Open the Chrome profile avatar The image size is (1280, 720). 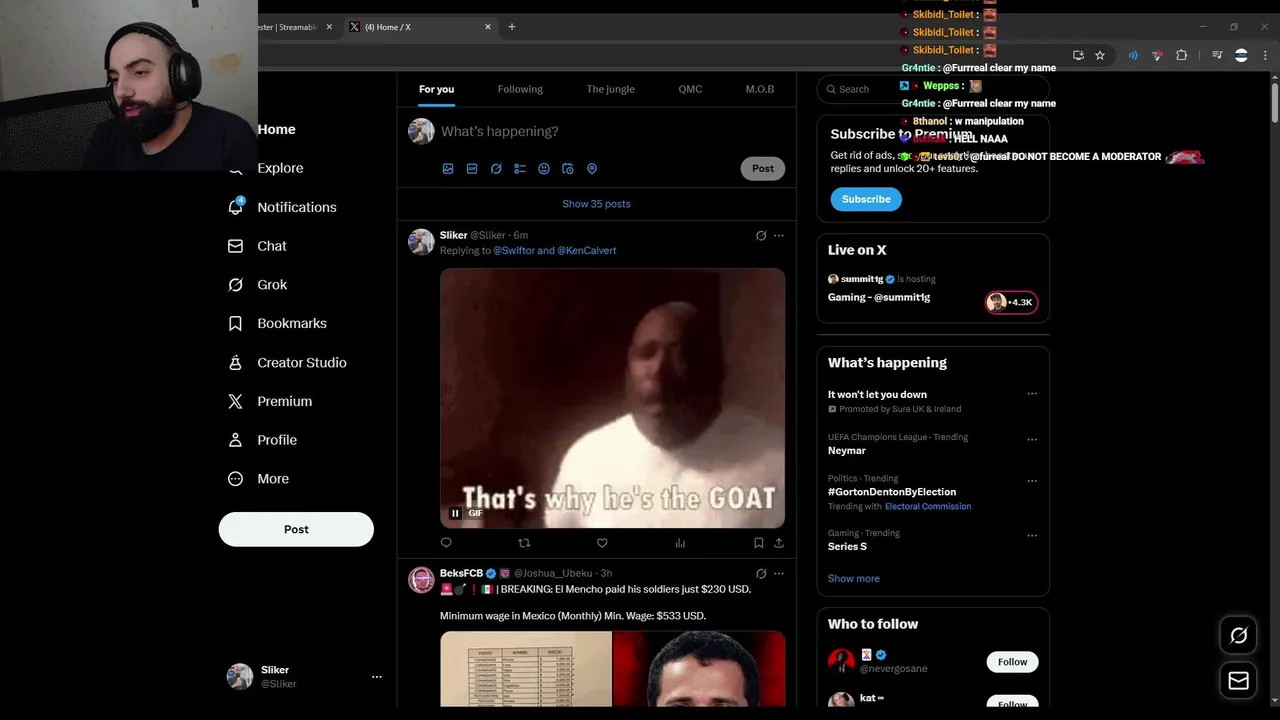pyautogui.click(x=1241, y=56)
